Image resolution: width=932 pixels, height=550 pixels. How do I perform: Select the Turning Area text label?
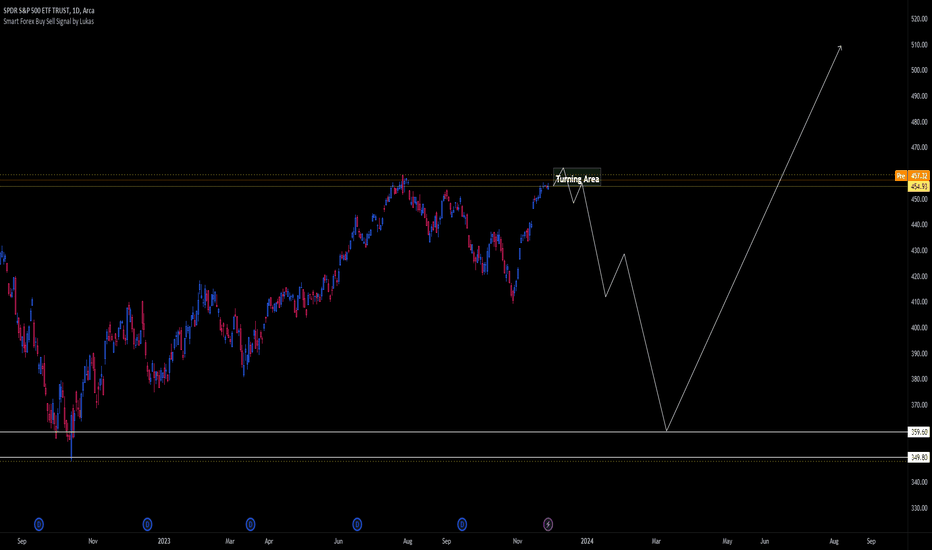[577, 179]
